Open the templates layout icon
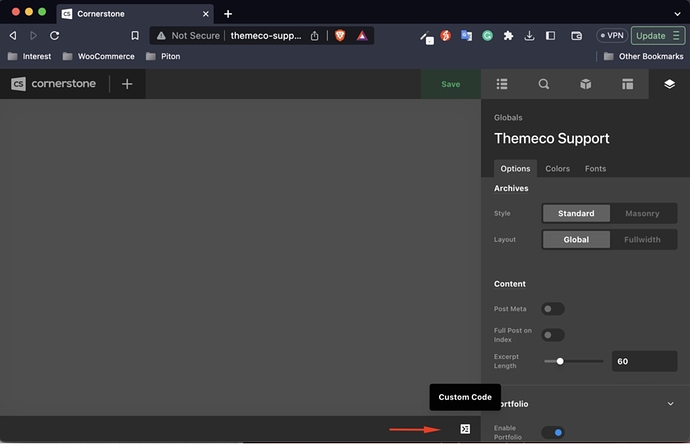Image resolution: width=690 pixels, height=444 pixels. pos(627,84)
